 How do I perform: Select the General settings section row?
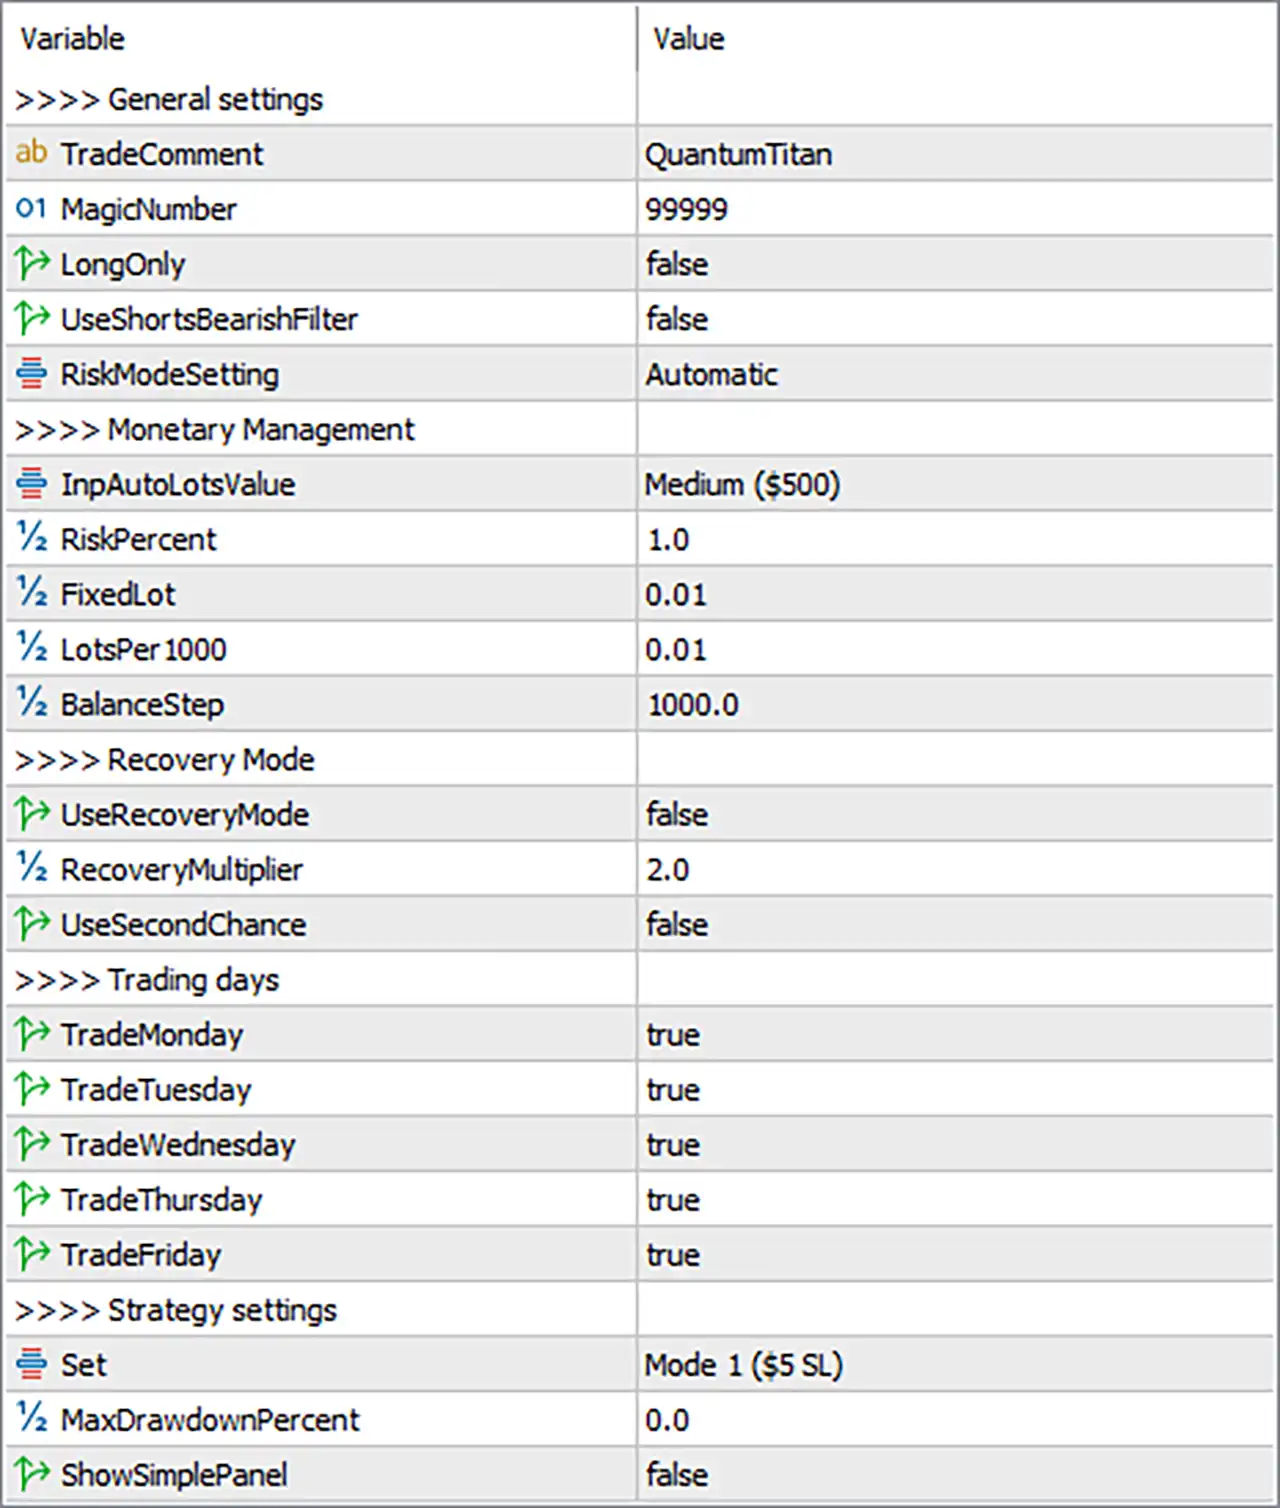coord(640,99)
